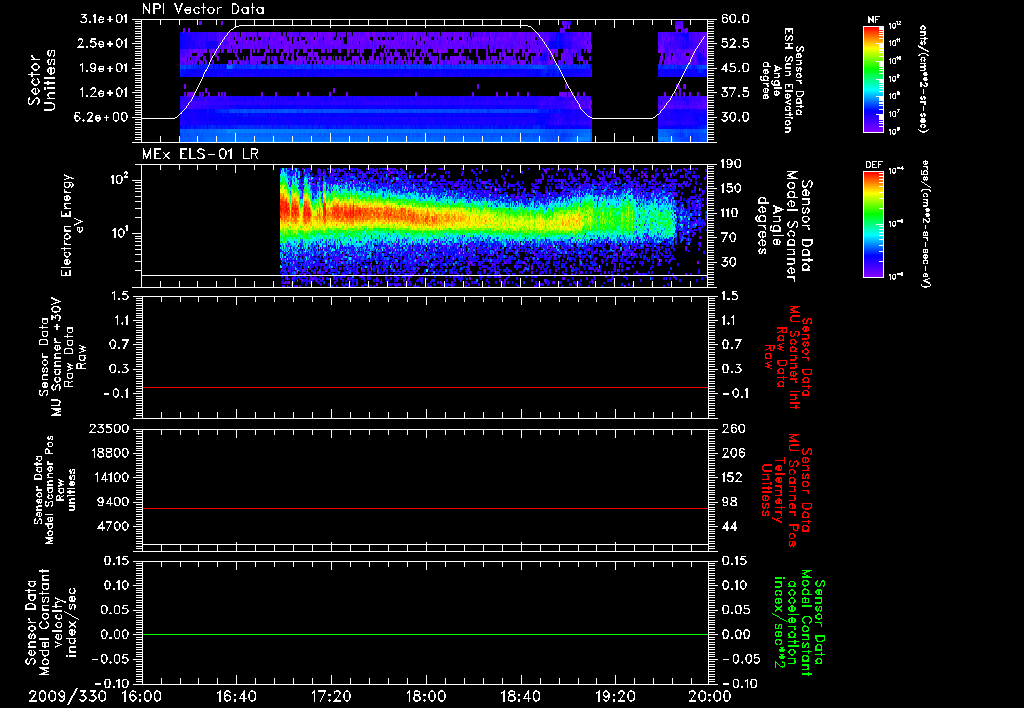
Task: Click the 18800 scanner position tick value
Action: click(x=108, y=453)
